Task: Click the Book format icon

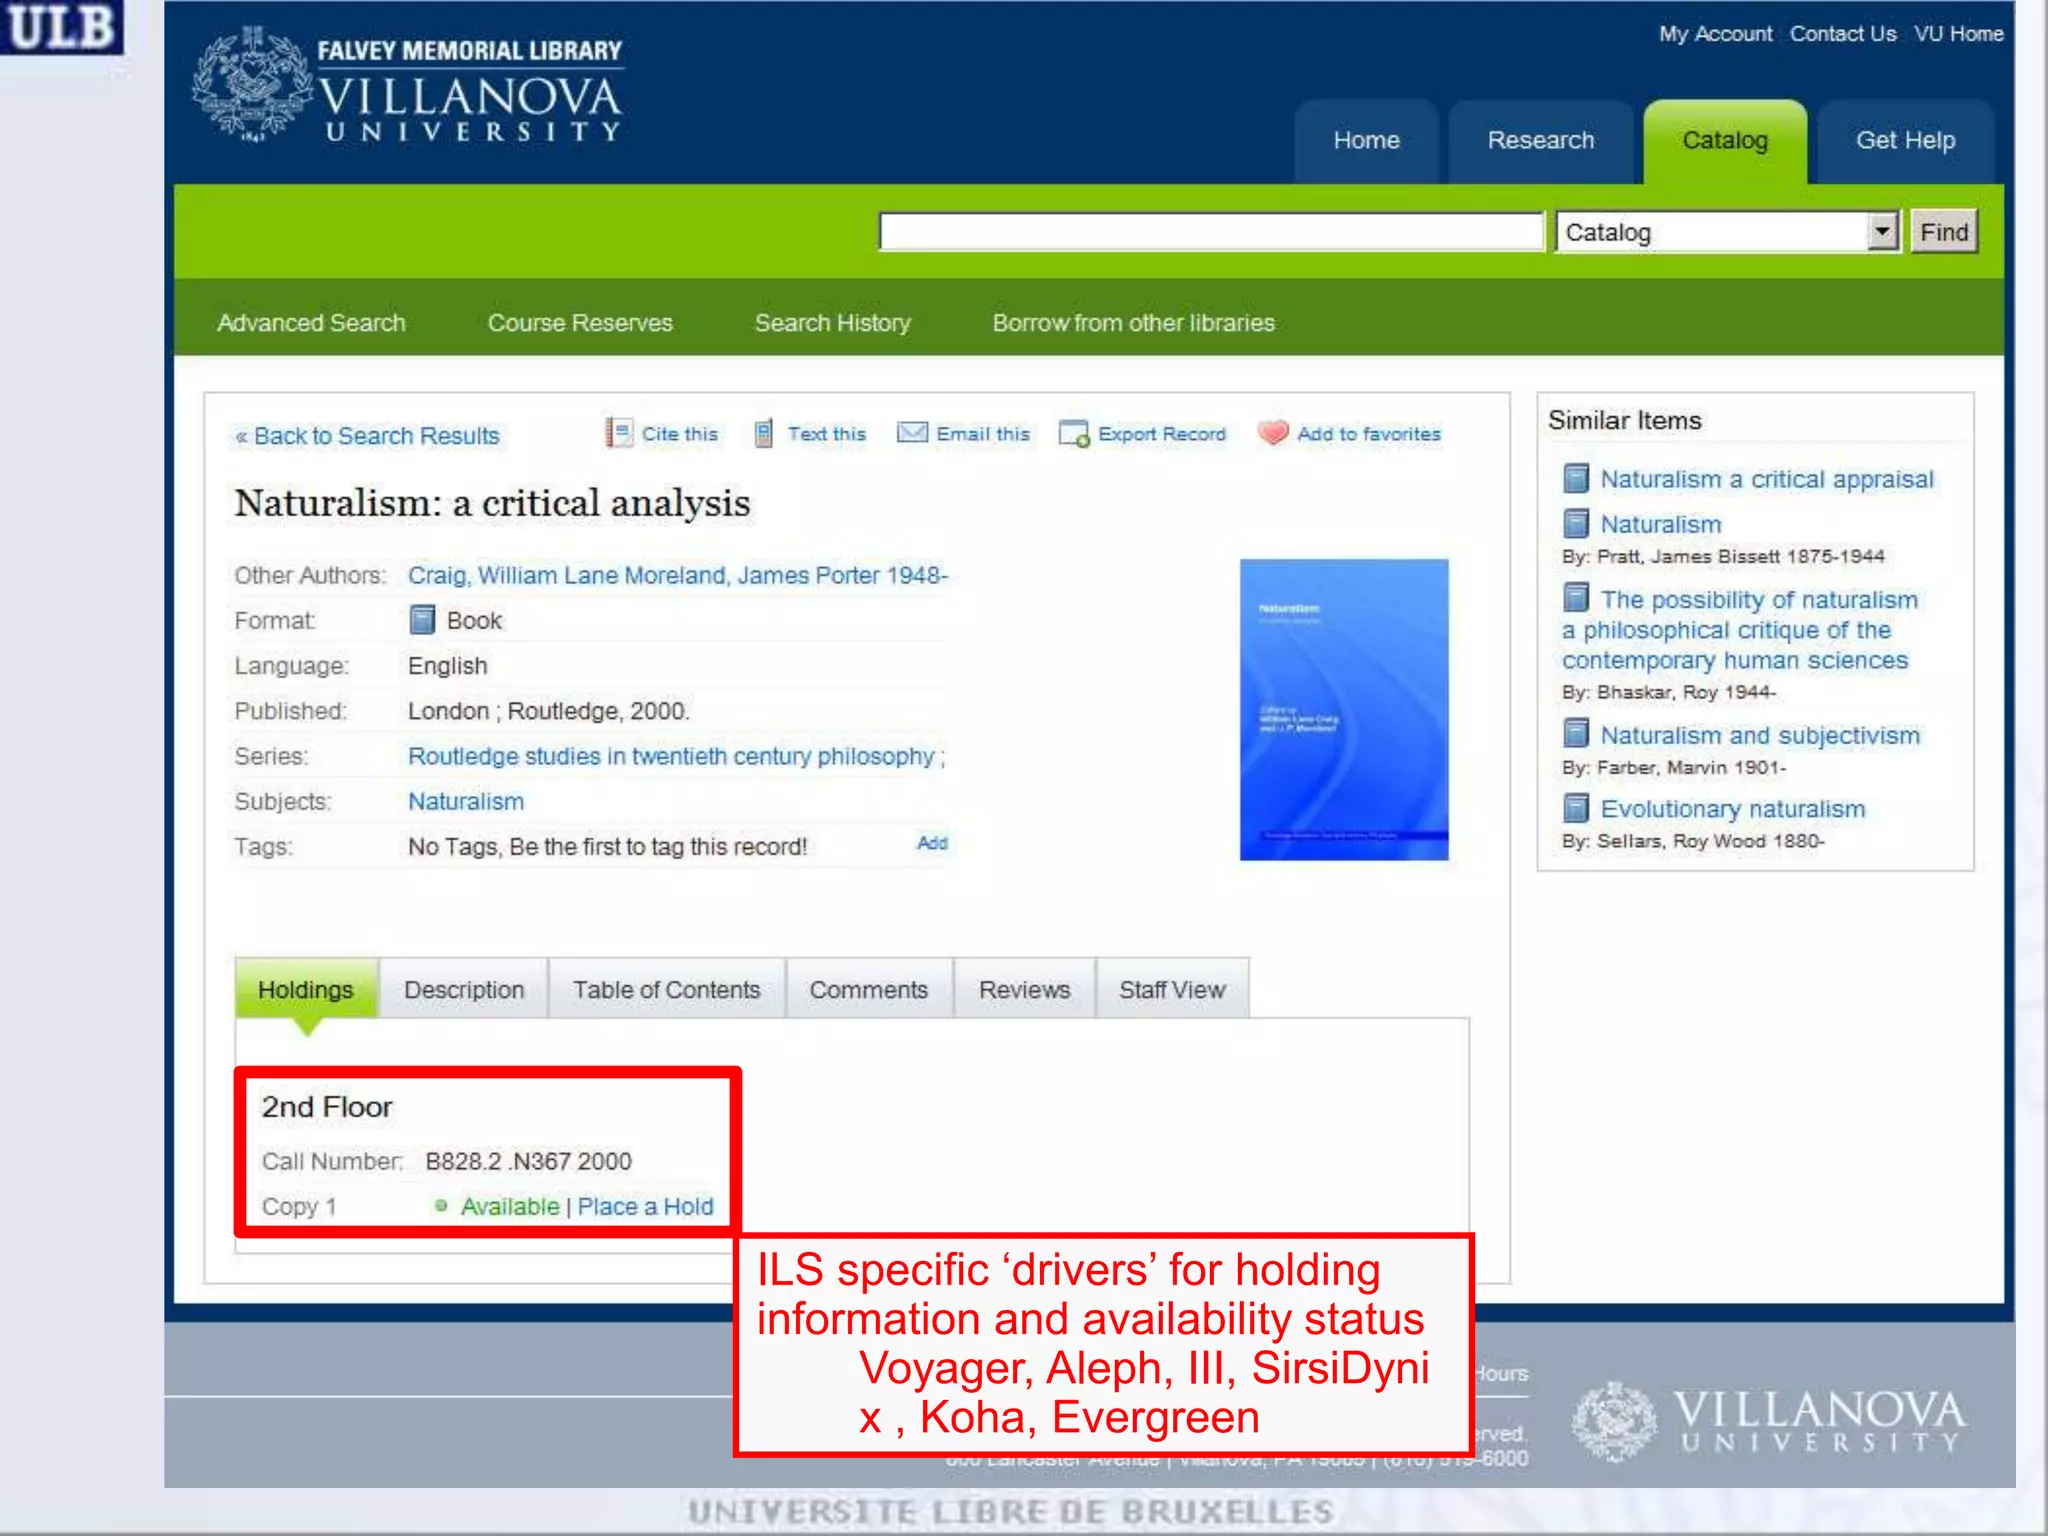Action: click(423, 620)
